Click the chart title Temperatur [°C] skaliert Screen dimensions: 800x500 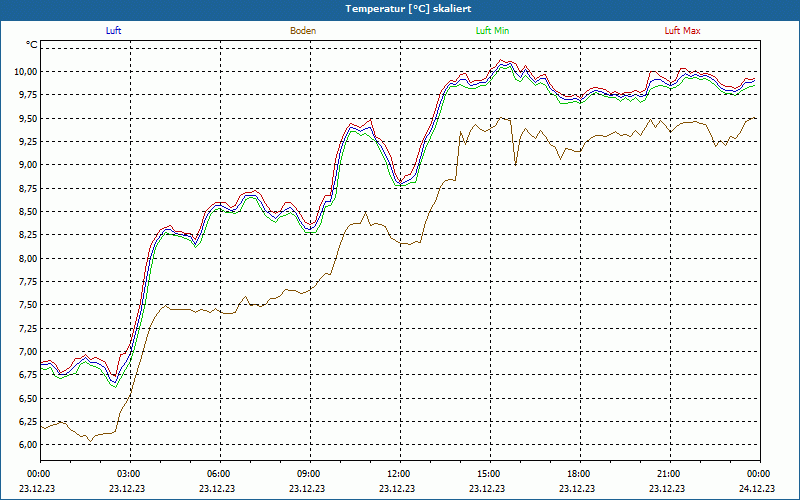[408, 9]
